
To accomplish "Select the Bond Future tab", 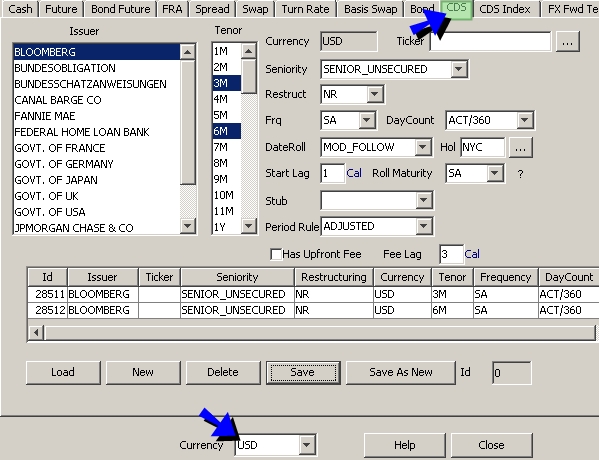I will (121, 9).
